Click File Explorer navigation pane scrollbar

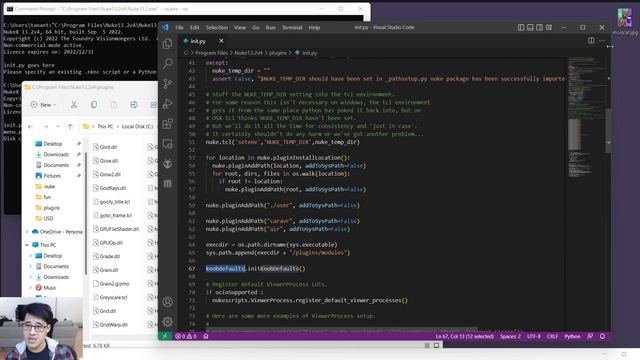click(86, 212)
